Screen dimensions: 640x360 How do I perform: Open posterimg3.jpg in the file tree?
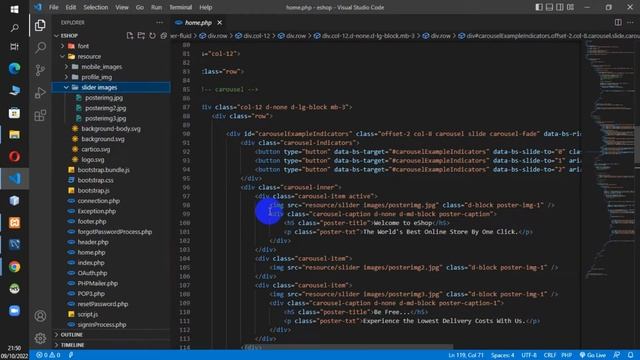[105, 118]
